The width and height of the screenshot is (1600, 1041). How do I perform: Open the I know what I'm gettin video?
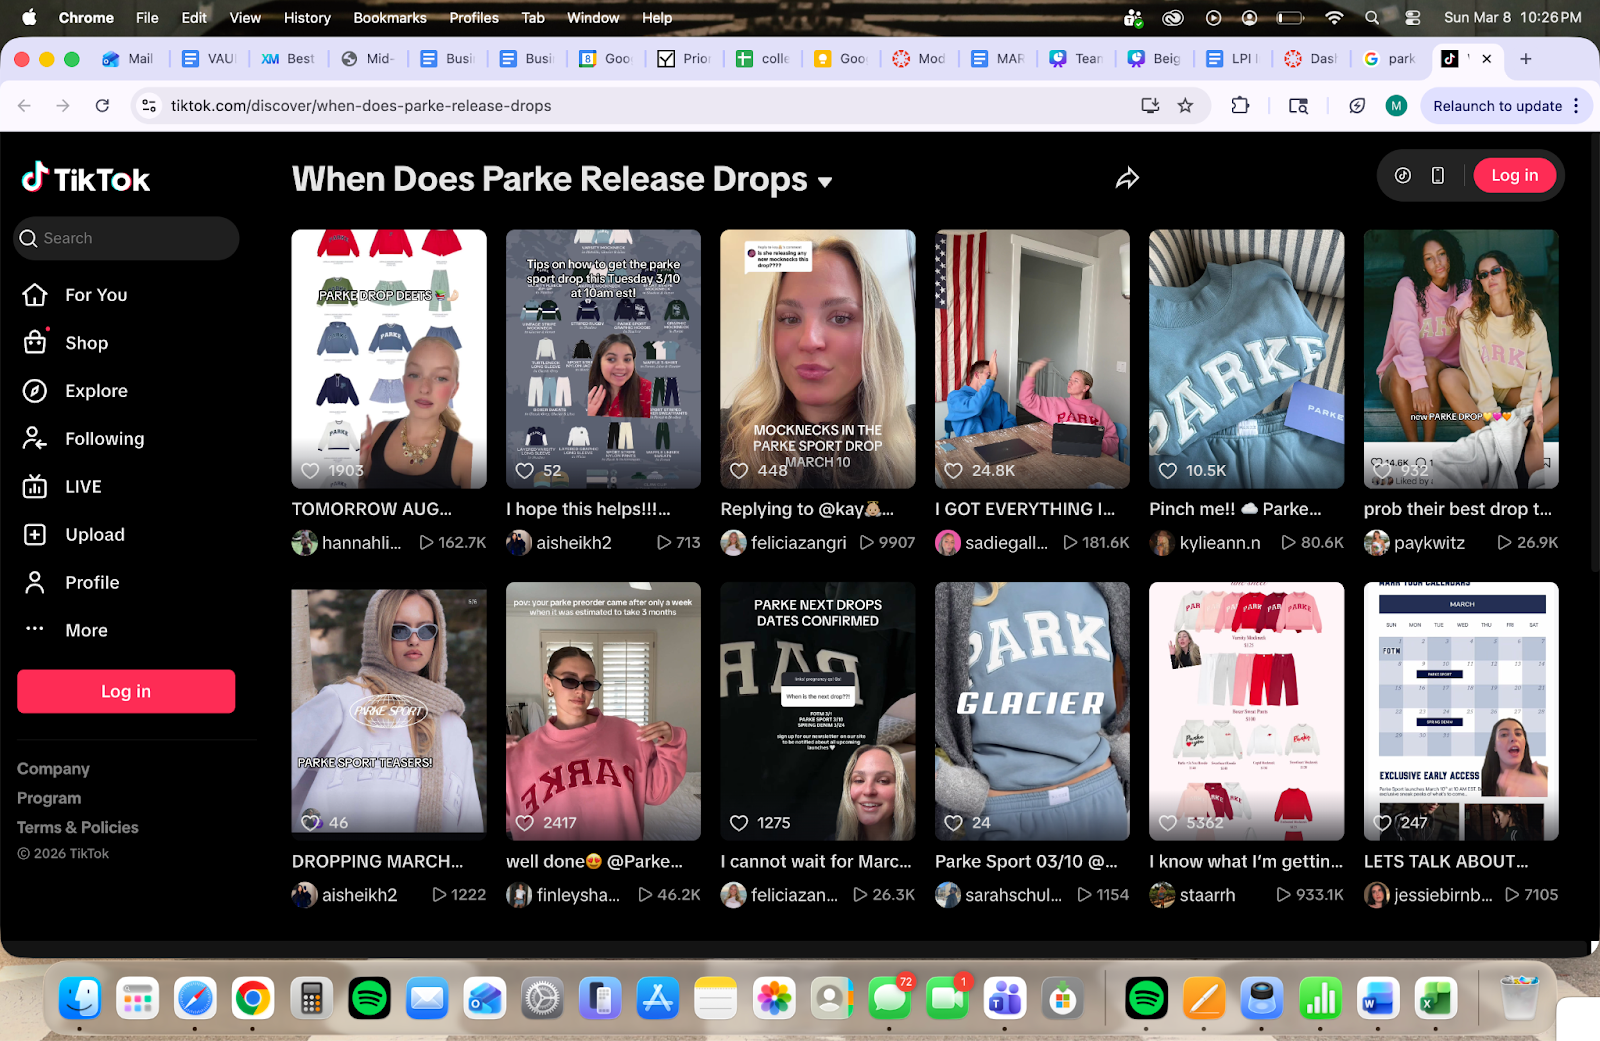(1247, 711)
